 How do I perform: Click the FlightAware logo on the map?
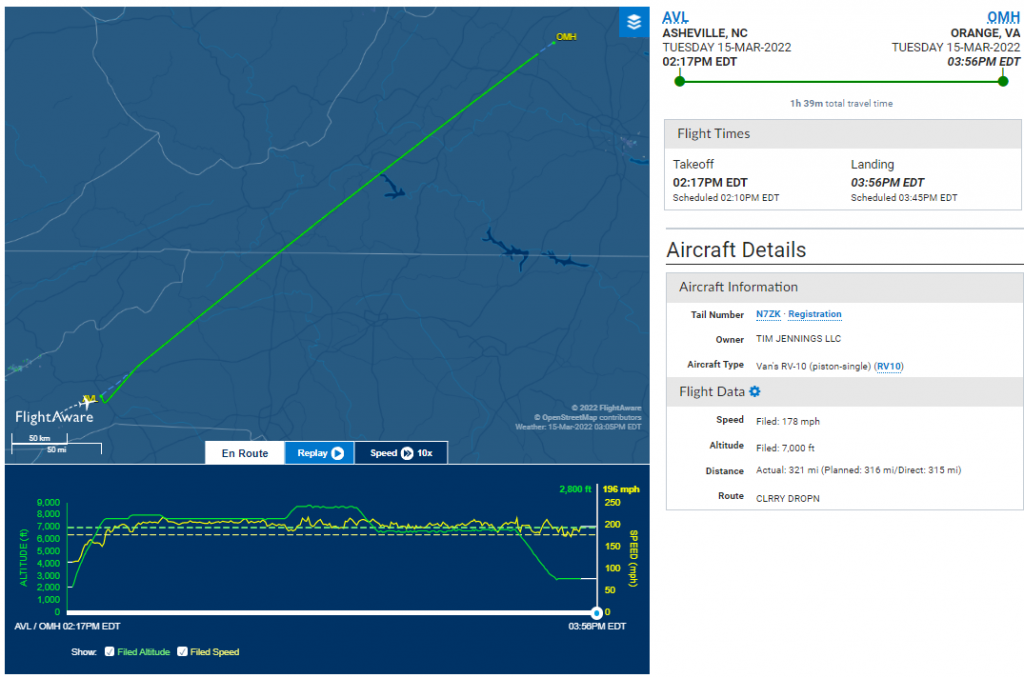tap(54, 416)
